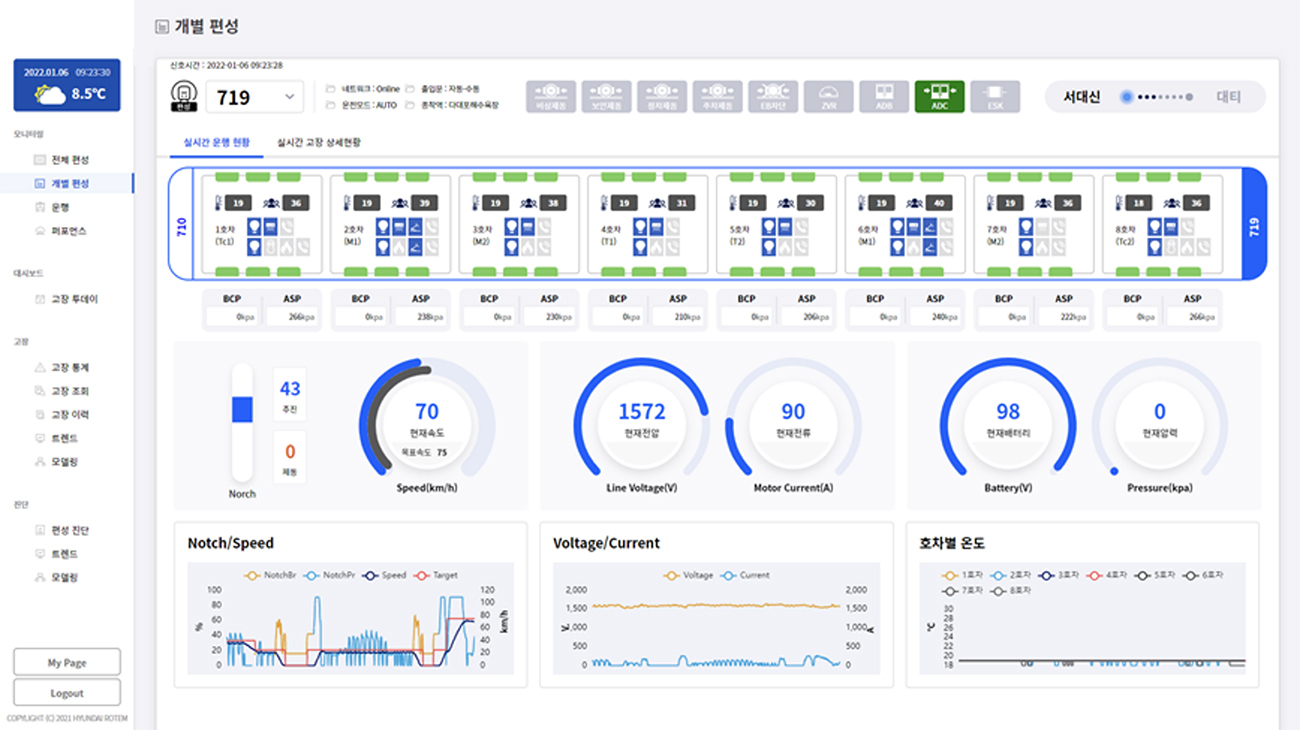Click the ESK status icon
The width and height of the screenshot is (1300, 730).
[x=995, y=97]
